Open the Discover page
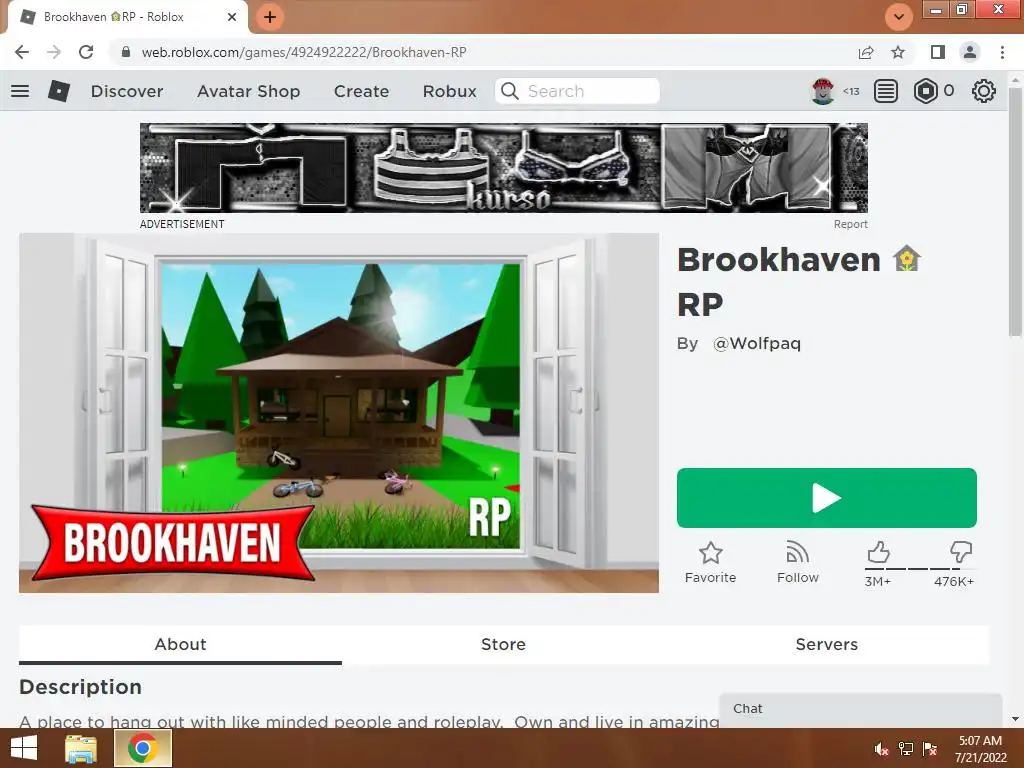The width and height of the screenshot is (1024, 768). (x=127, y=91)
